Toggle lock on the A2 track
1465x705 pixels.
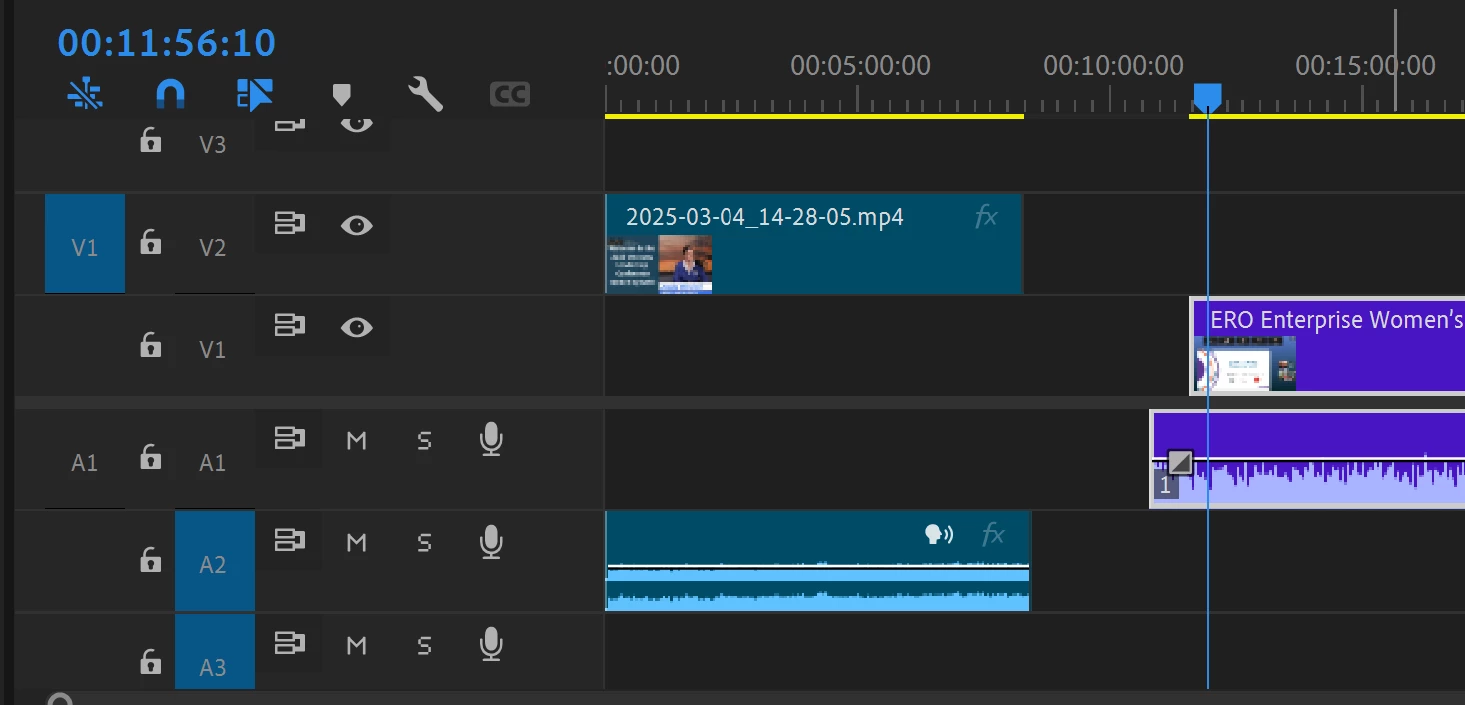(x=150, y=559)
